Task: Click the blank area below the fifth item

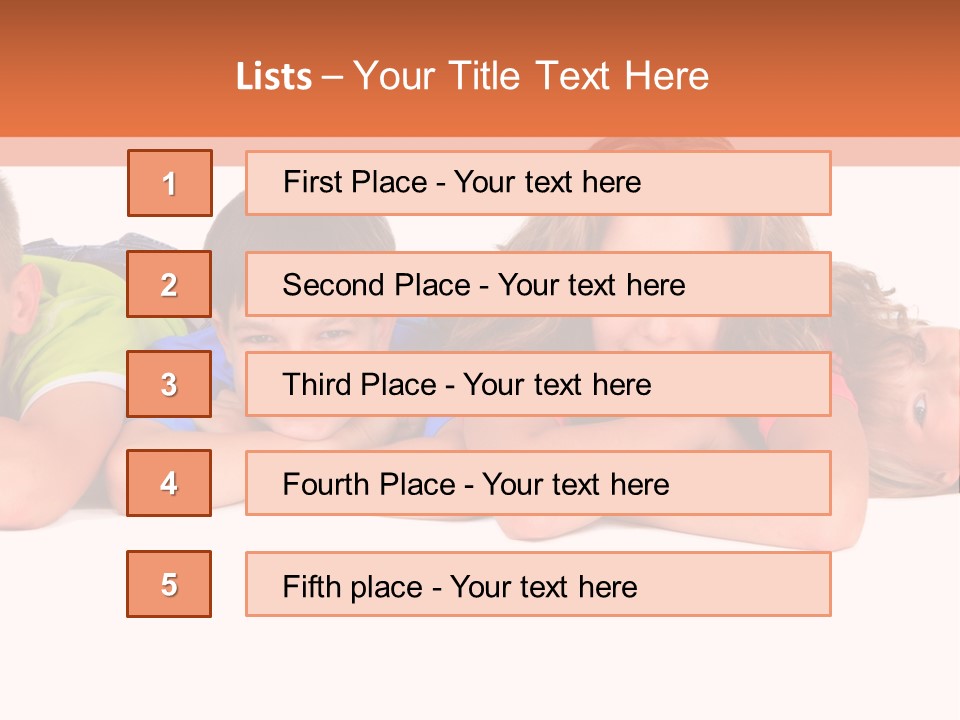Action: point(480,670)
